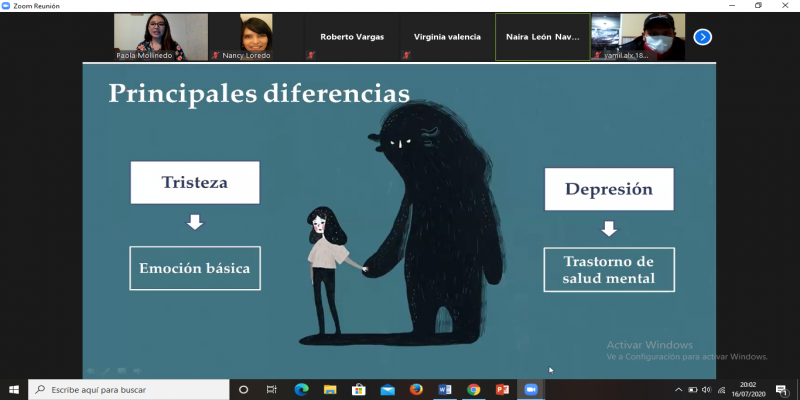Click the Zoom logo icon in the title bar
This screenshot has width=800, height=400.
pos(6,6)
